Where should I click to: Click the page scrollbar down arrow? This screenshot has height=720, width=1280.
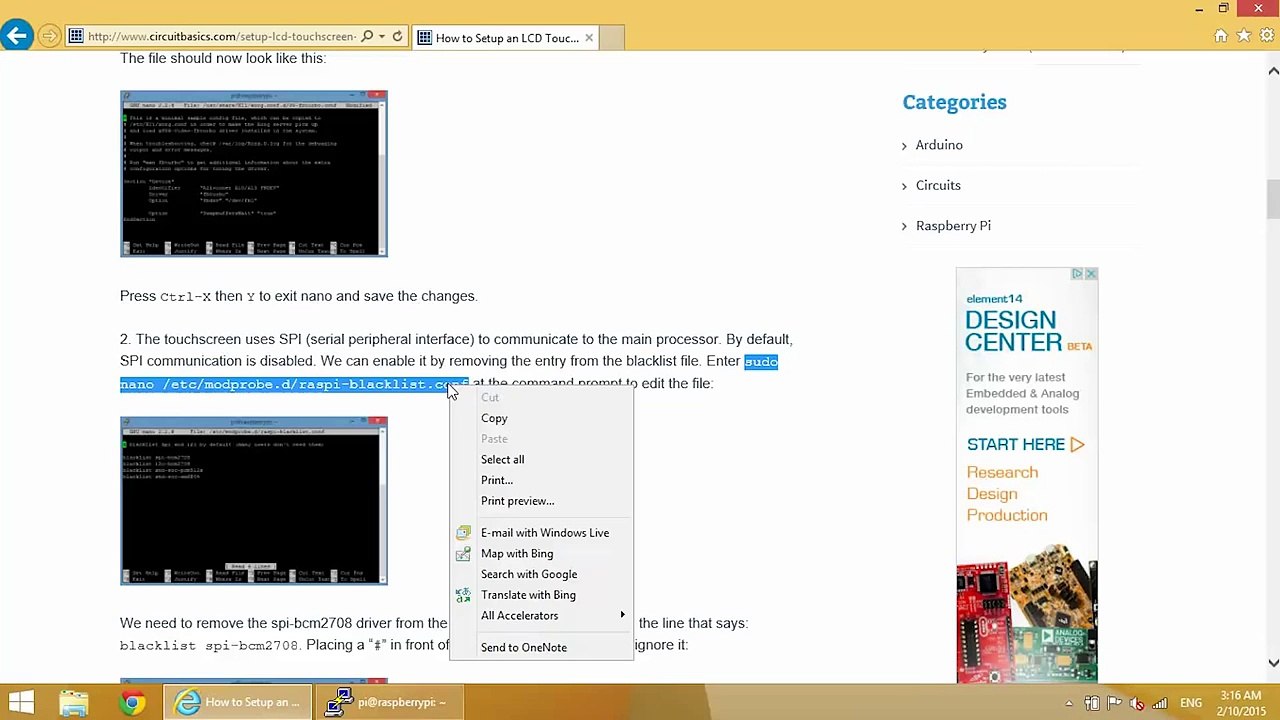pyautogui.click(x=1273, y=662)
